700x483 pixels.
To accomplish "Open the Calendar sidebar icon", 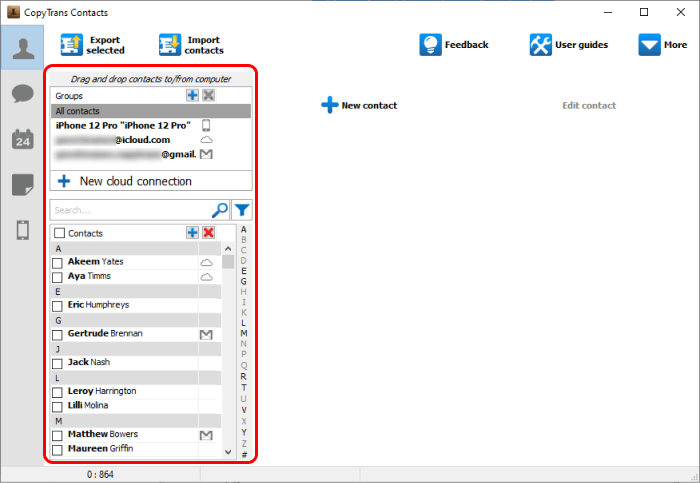I will (22, 139).
